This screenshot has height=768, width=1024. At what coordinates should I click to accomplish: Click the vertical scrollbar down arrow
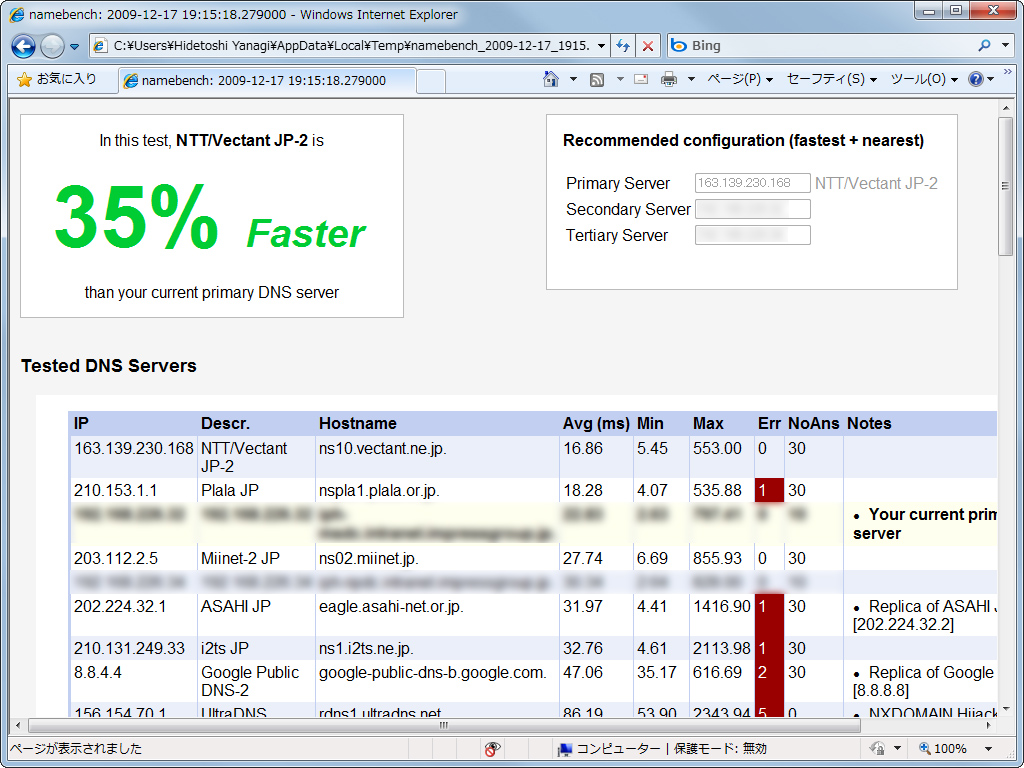[1006, 709]
